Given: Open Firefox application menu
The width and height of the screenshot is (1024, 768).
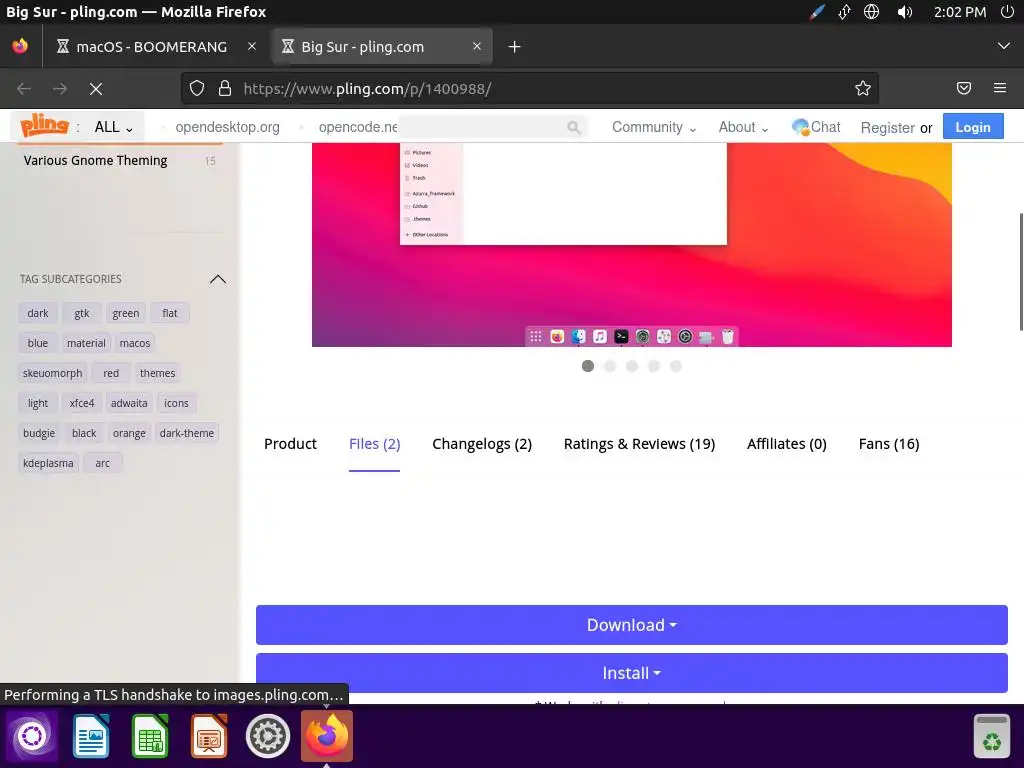Looking at the screenshot, I should tap(1000, 88).
